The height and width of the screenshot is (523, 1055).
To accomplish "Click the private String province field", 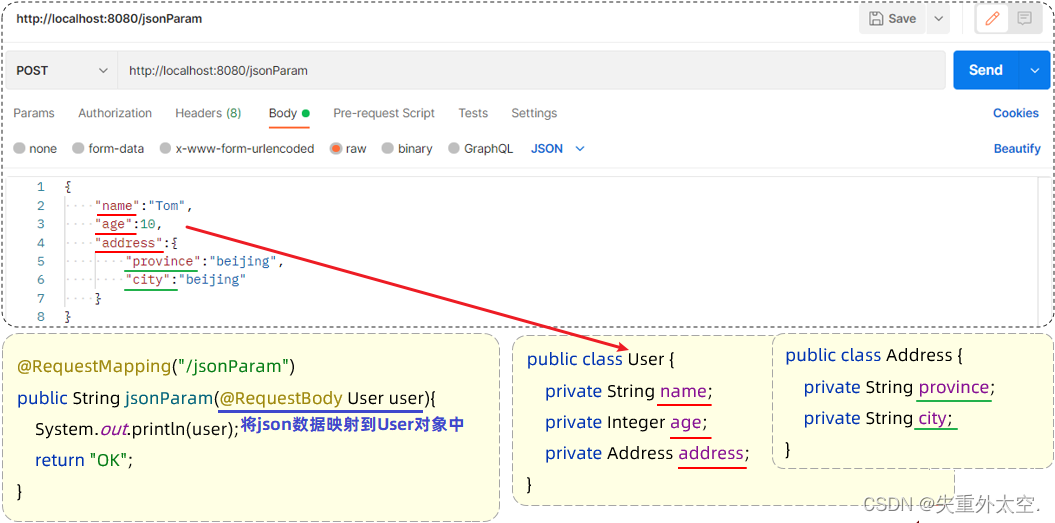I will pos(899,387).
